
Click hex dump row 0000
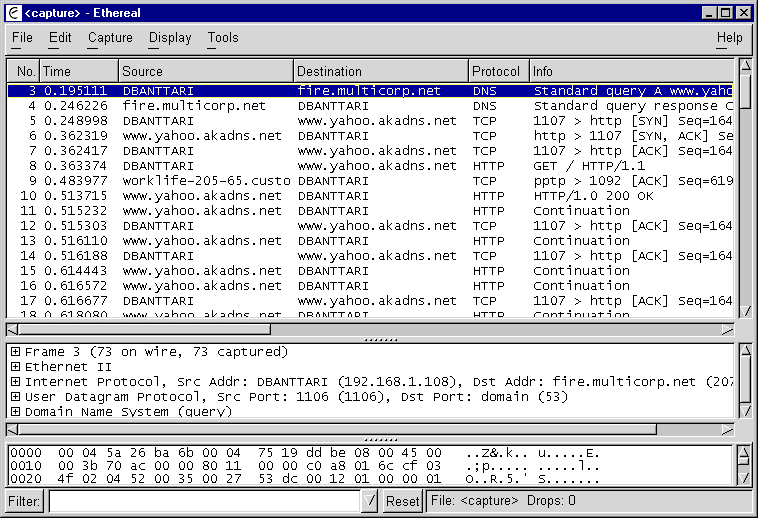[305, 453]
